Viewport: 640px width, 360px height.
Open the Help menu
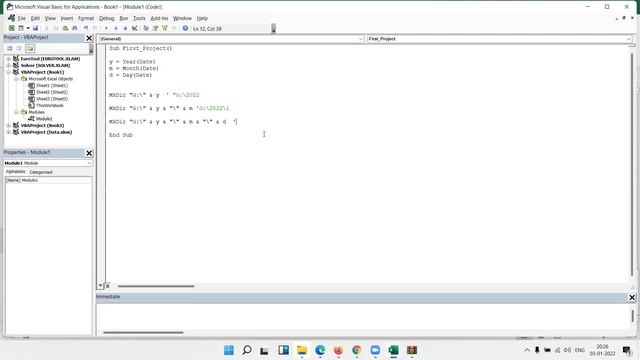coord(202,18)
